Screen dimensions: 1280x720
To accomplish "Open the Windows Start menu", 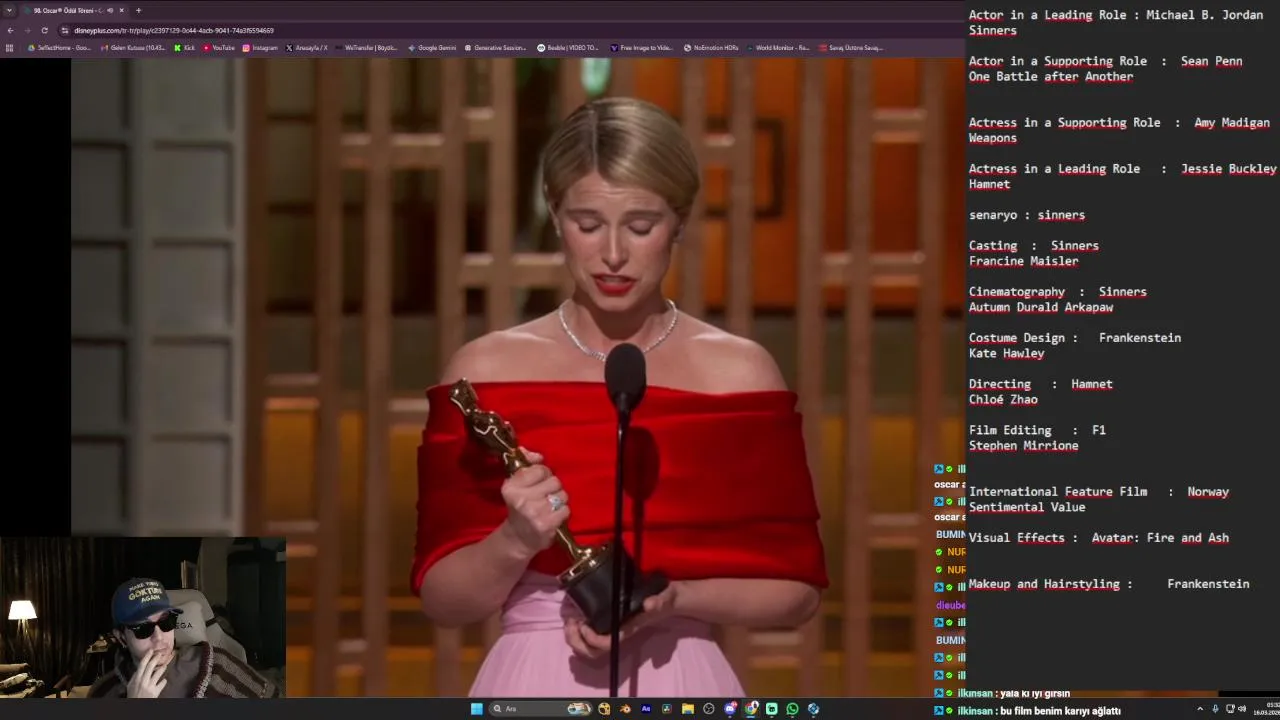I will [x=477, y=709].
